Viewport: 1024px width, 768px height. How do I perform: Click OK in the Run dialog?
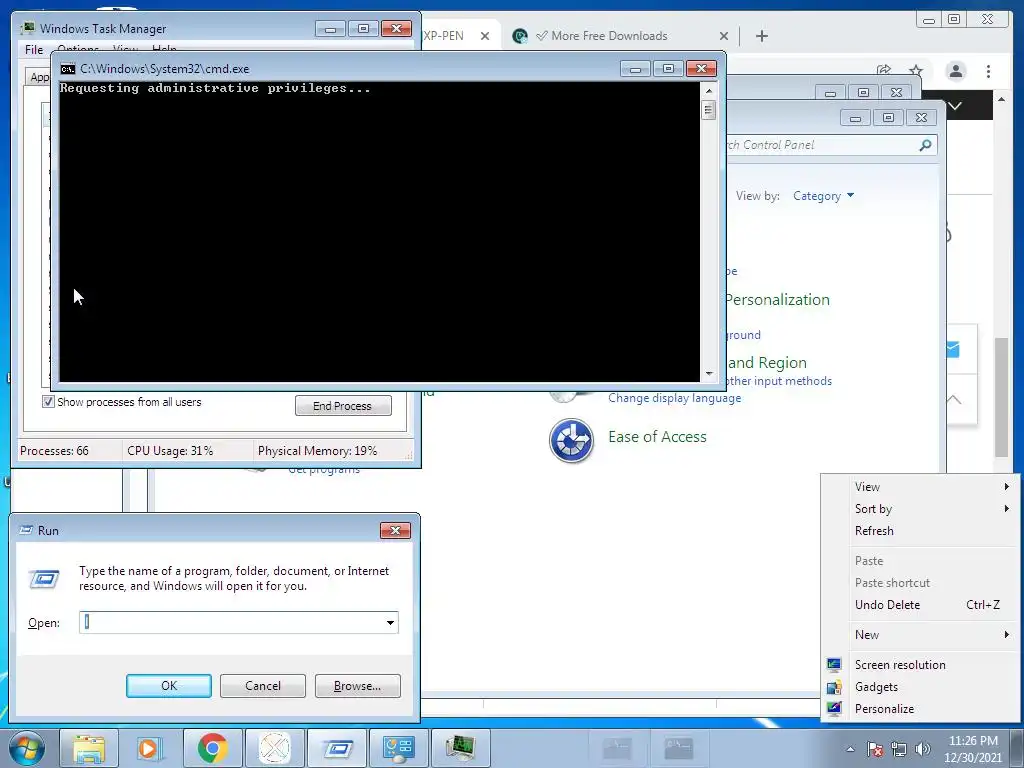click(168, 686)
